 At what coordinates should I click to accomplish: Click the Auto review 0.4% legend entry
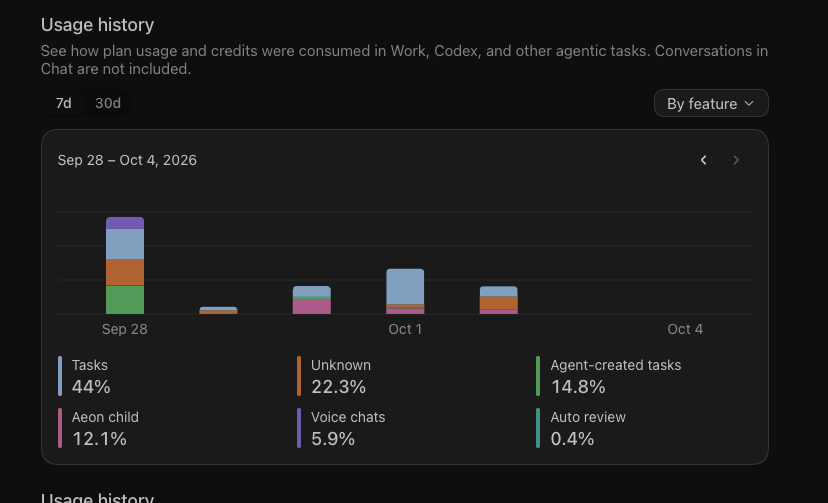tap(581, 428)
